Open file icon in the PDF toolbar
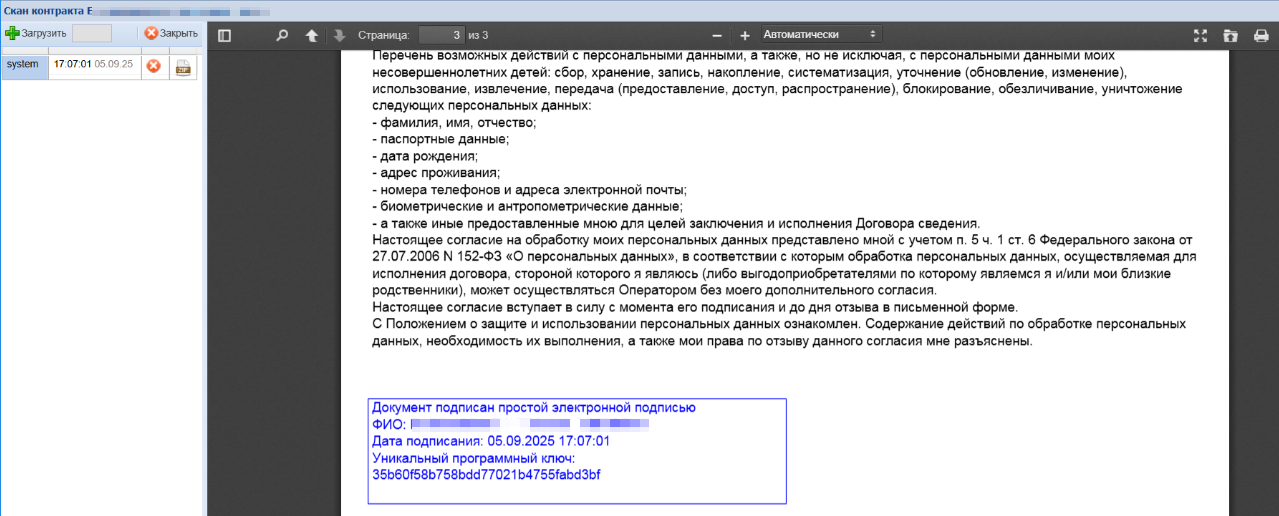 pos(1230,35)
